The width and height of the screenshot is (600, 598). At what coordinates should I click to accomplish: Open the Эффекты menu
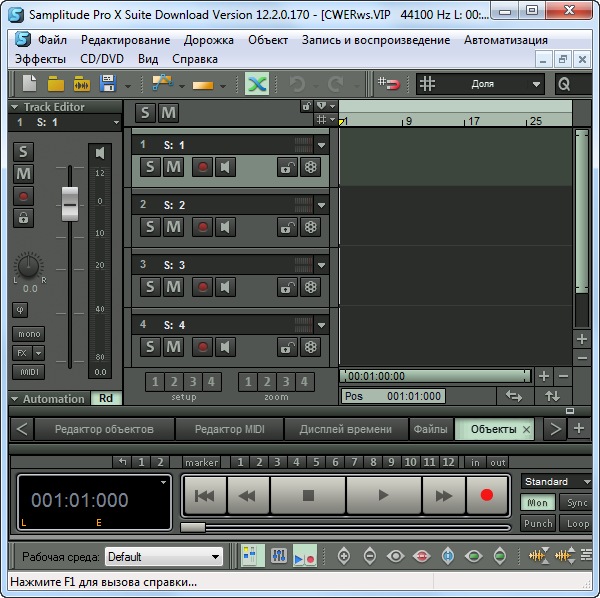click(x=41, y=59)
